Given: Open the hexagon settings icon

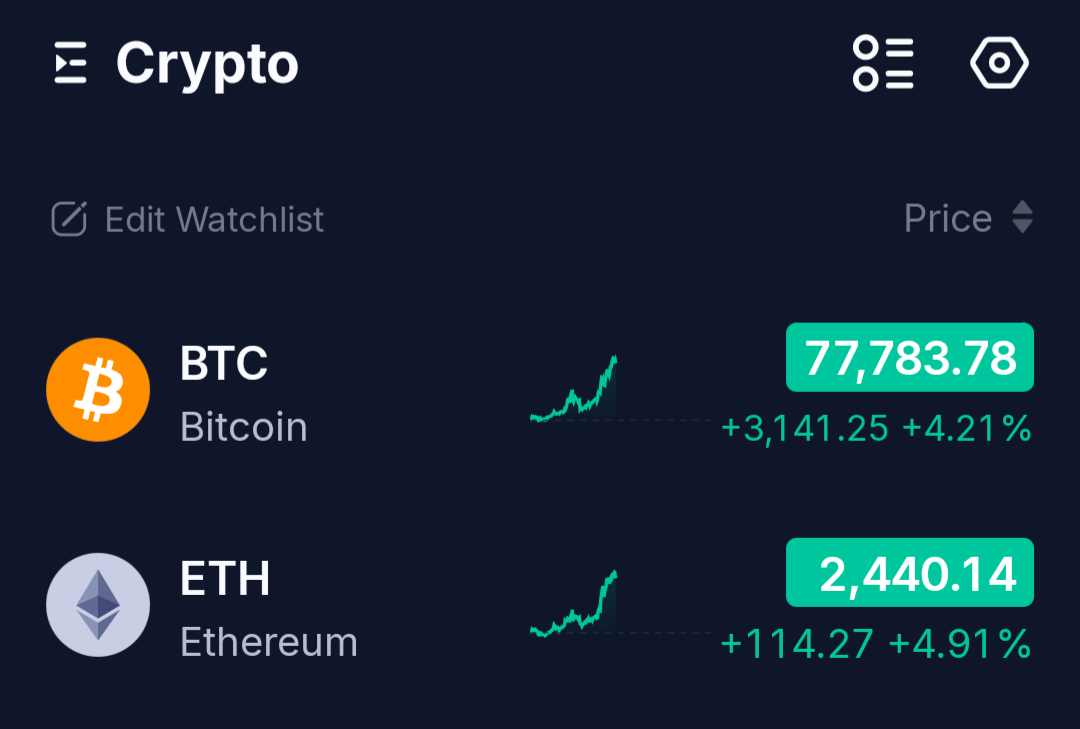Looking at the screenshot, I should (x=999, y=64).
